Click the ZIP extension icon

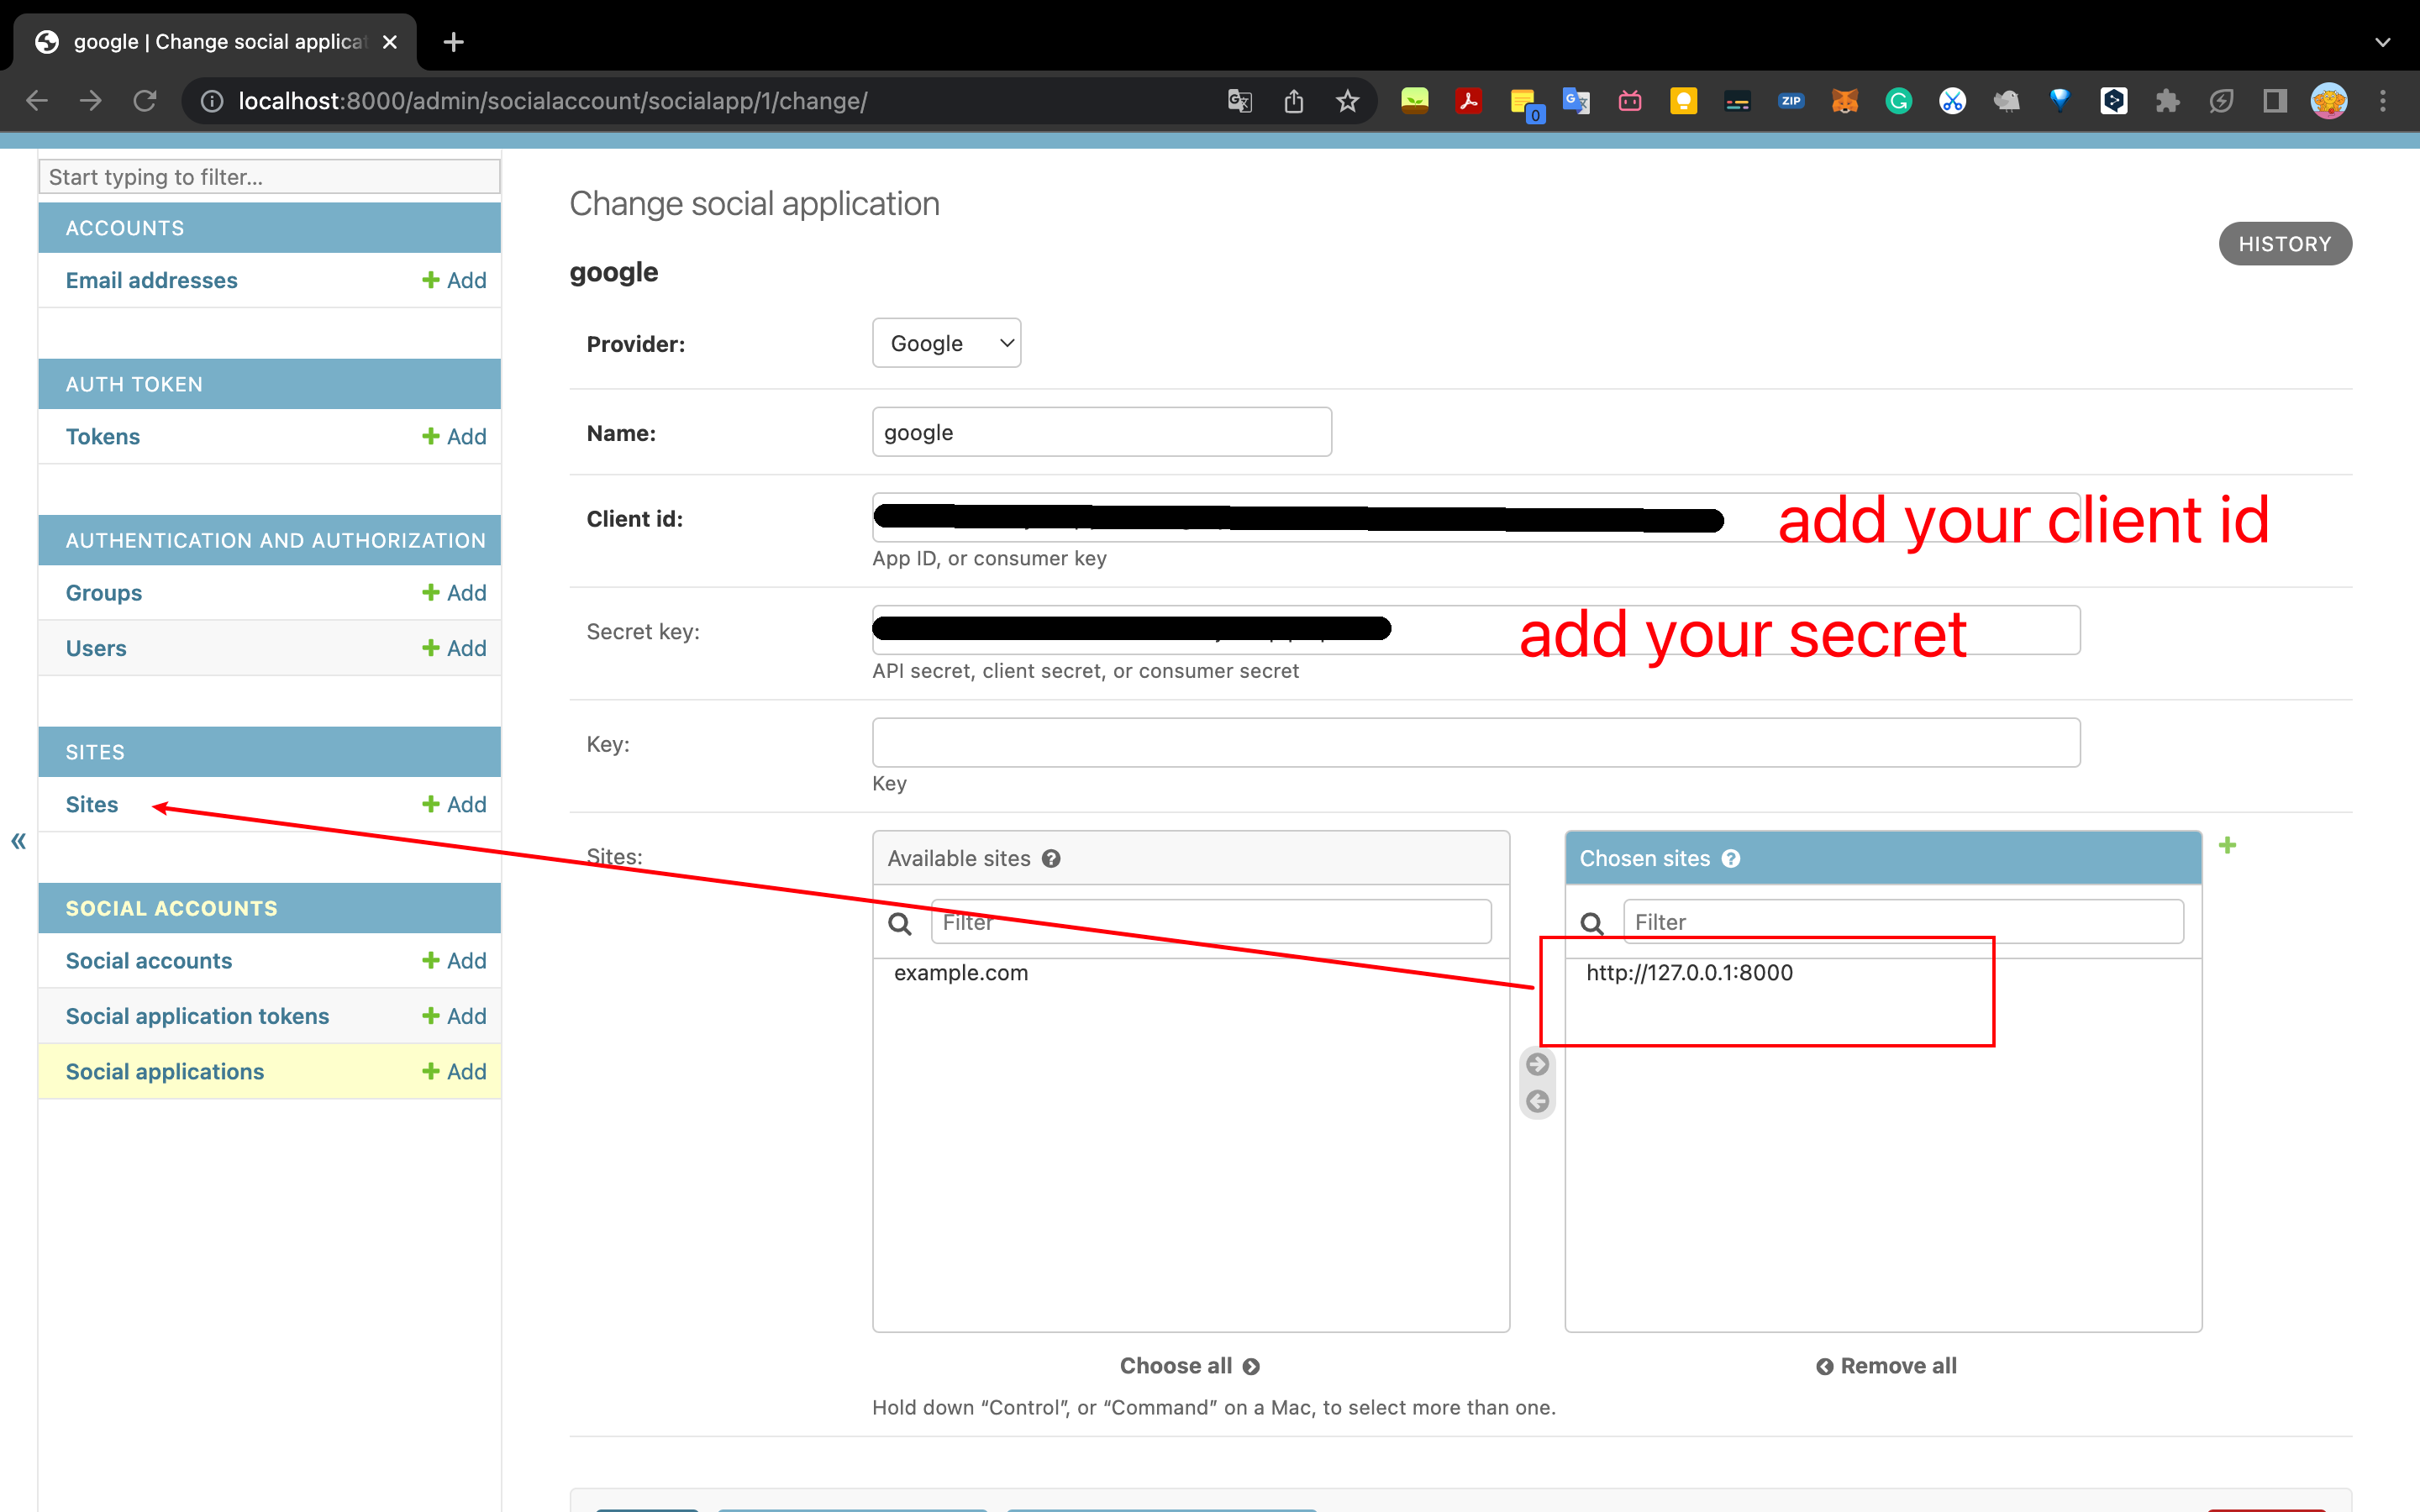(x=1791, y=100)
